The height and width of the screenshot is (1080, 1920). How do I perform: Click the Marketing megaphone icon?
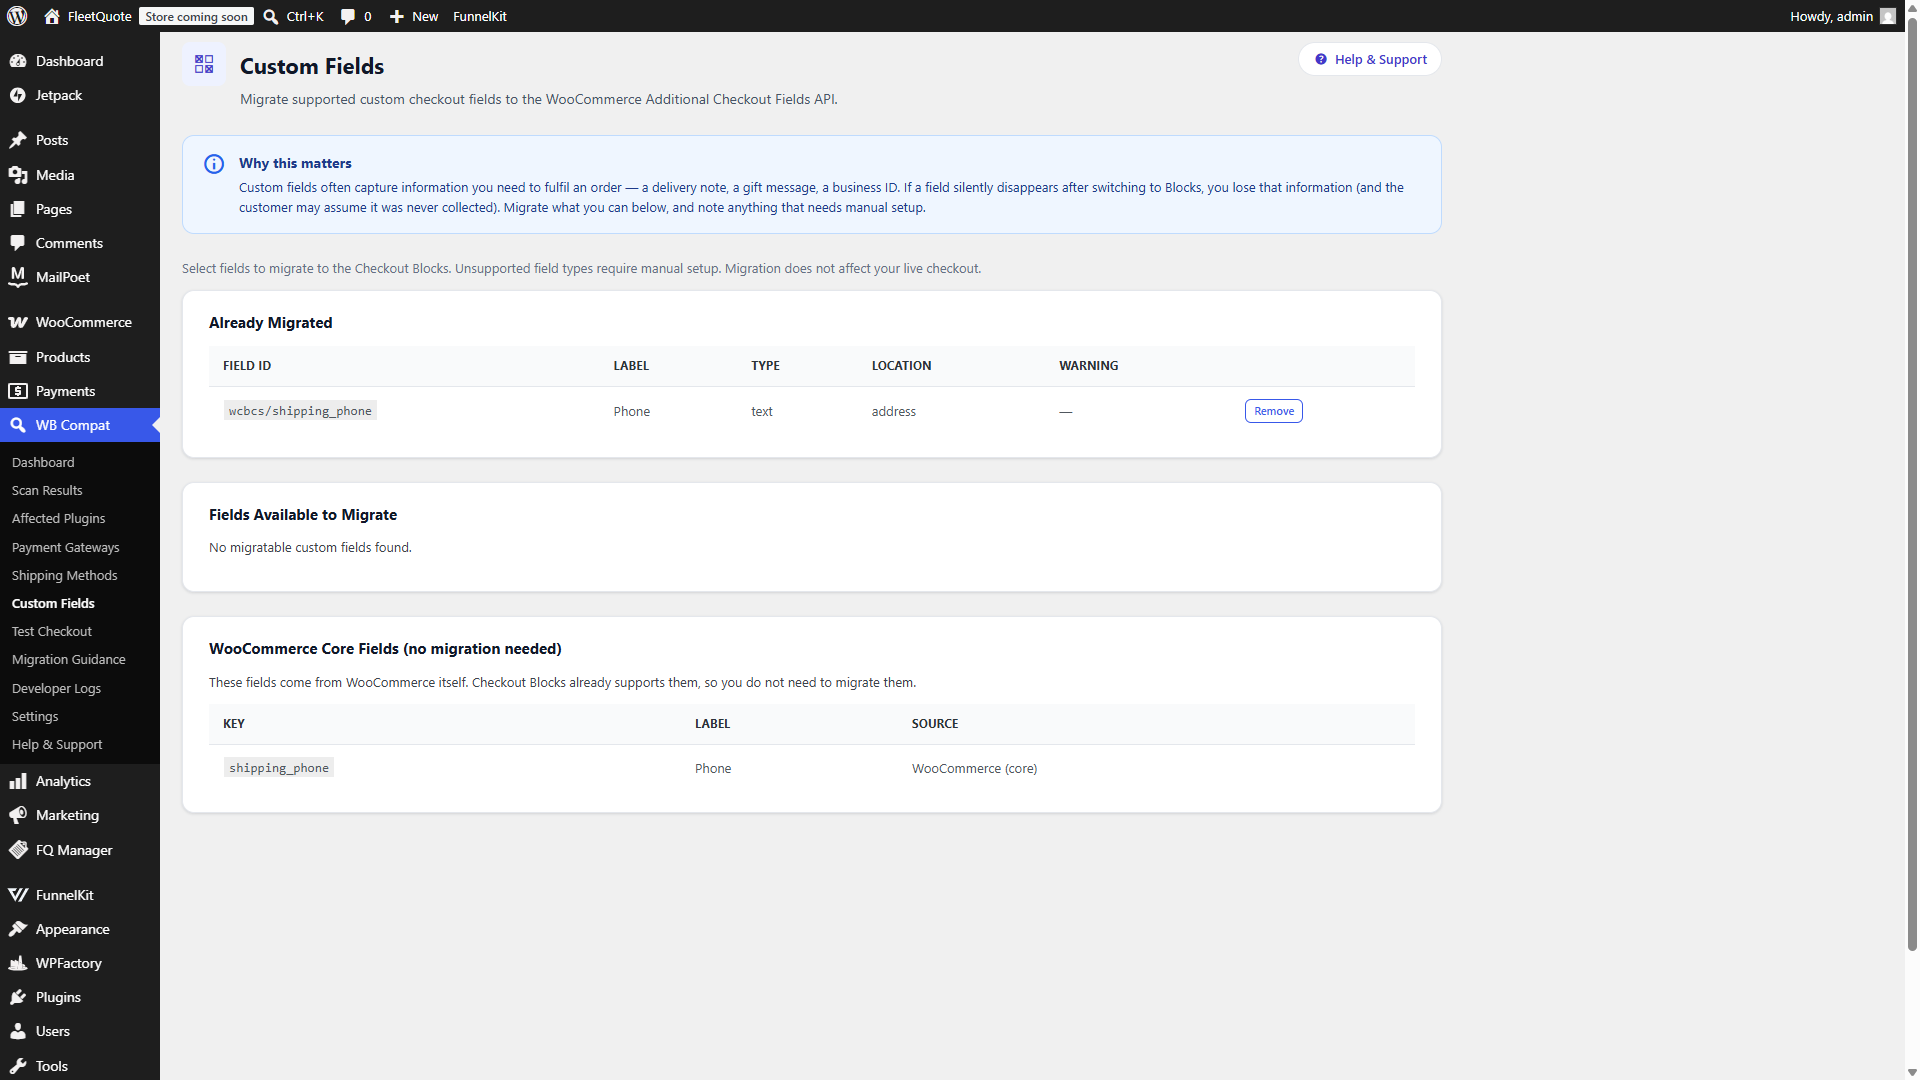[18, 815]
